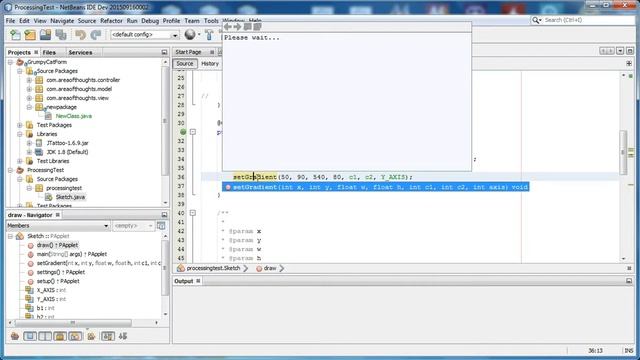The width and height of the screenshot is (640, 360).
Task: Click the breadcrumb bar close icon at right
Action: coord(629,268)
